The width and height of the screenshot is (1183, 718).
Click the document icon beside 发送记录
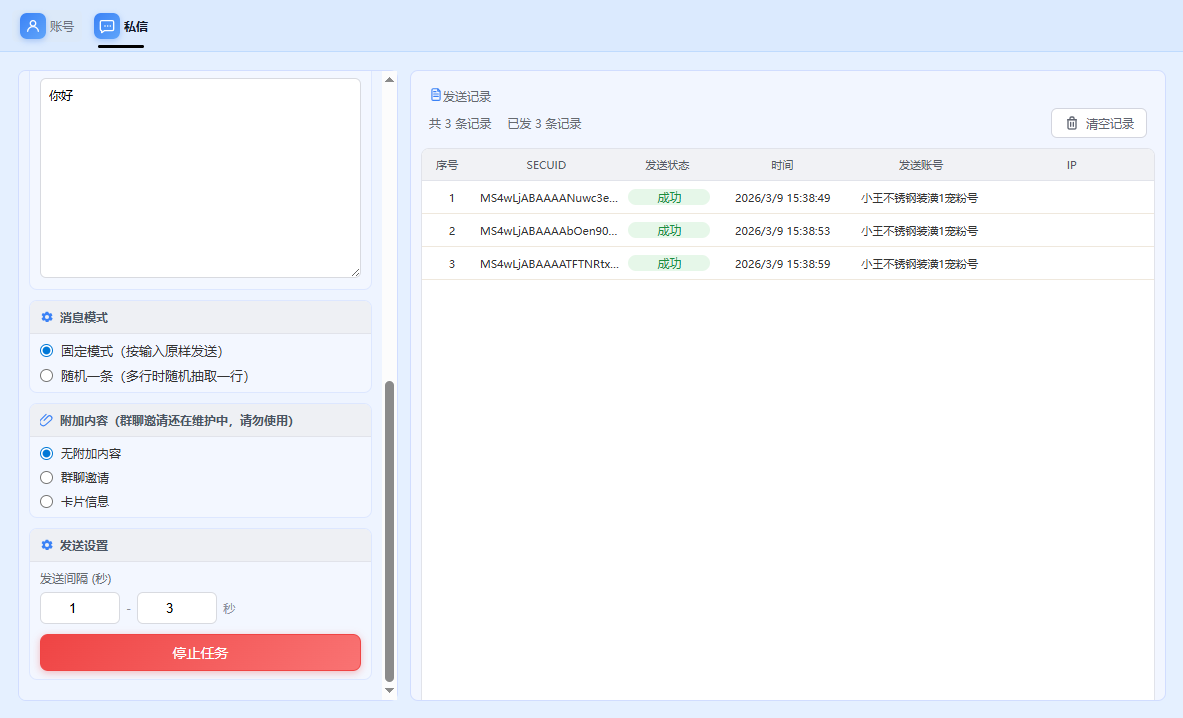click(435, 95)
